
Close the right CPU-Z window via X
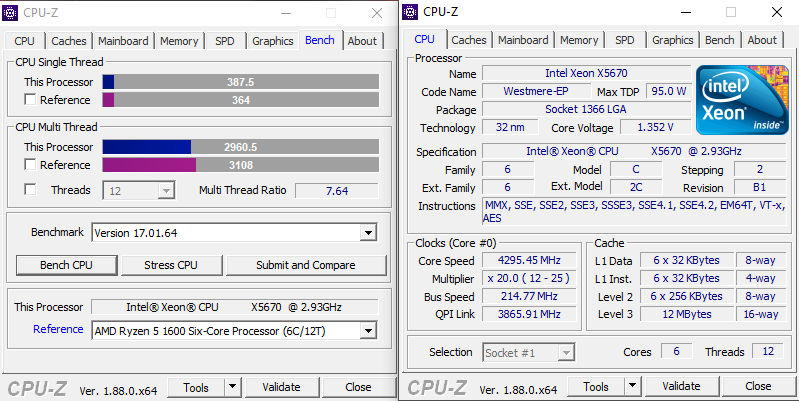pyautogui.click(x=777, y=12)
